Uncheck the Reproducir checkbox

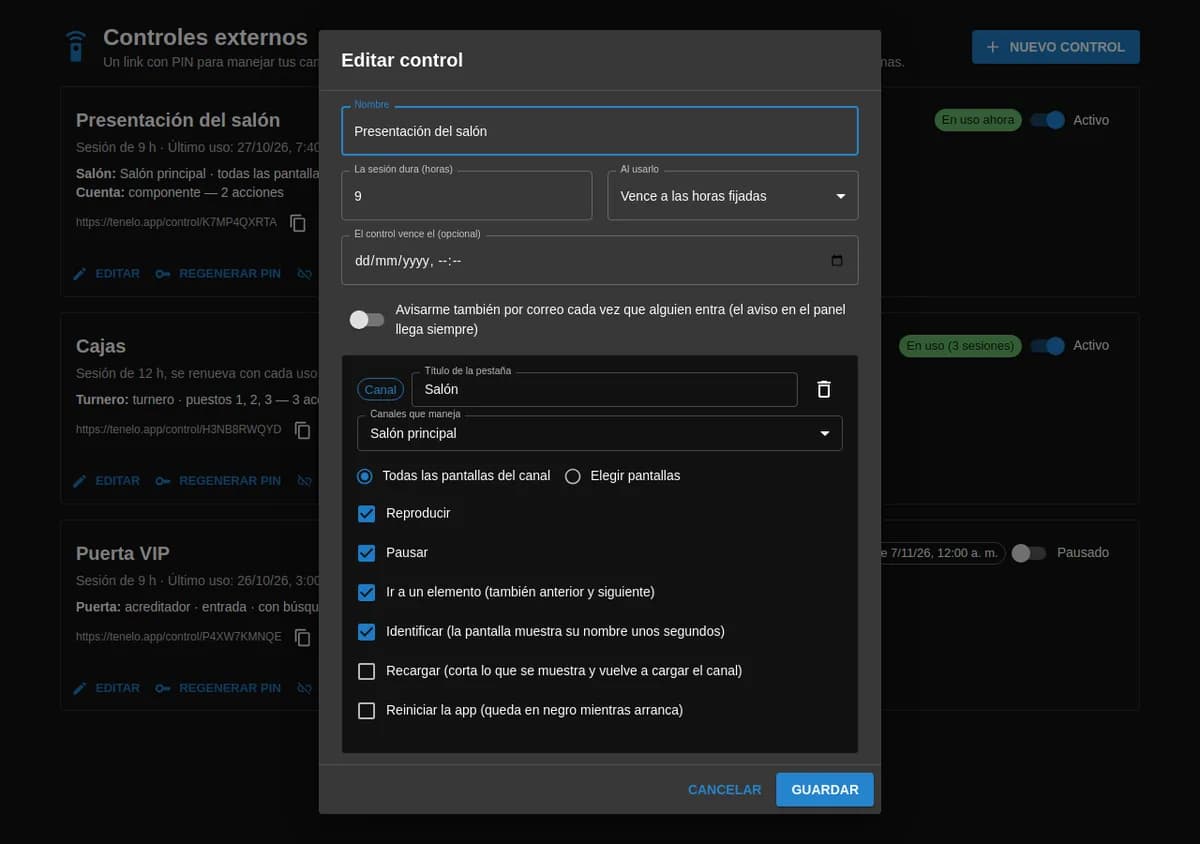point(366,514)
